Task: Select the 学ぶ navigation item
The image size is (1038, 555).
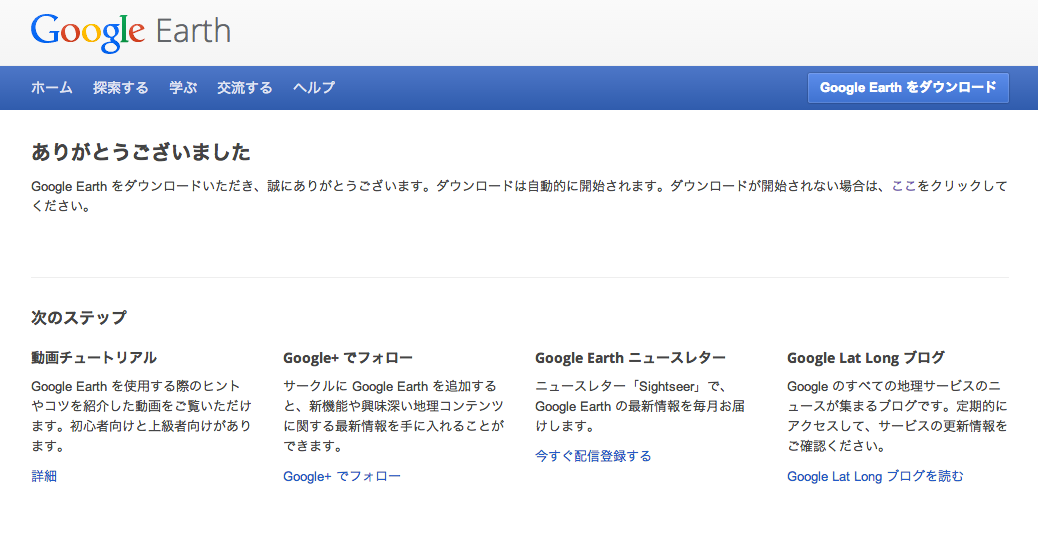Action: click(x=183, y=87)
